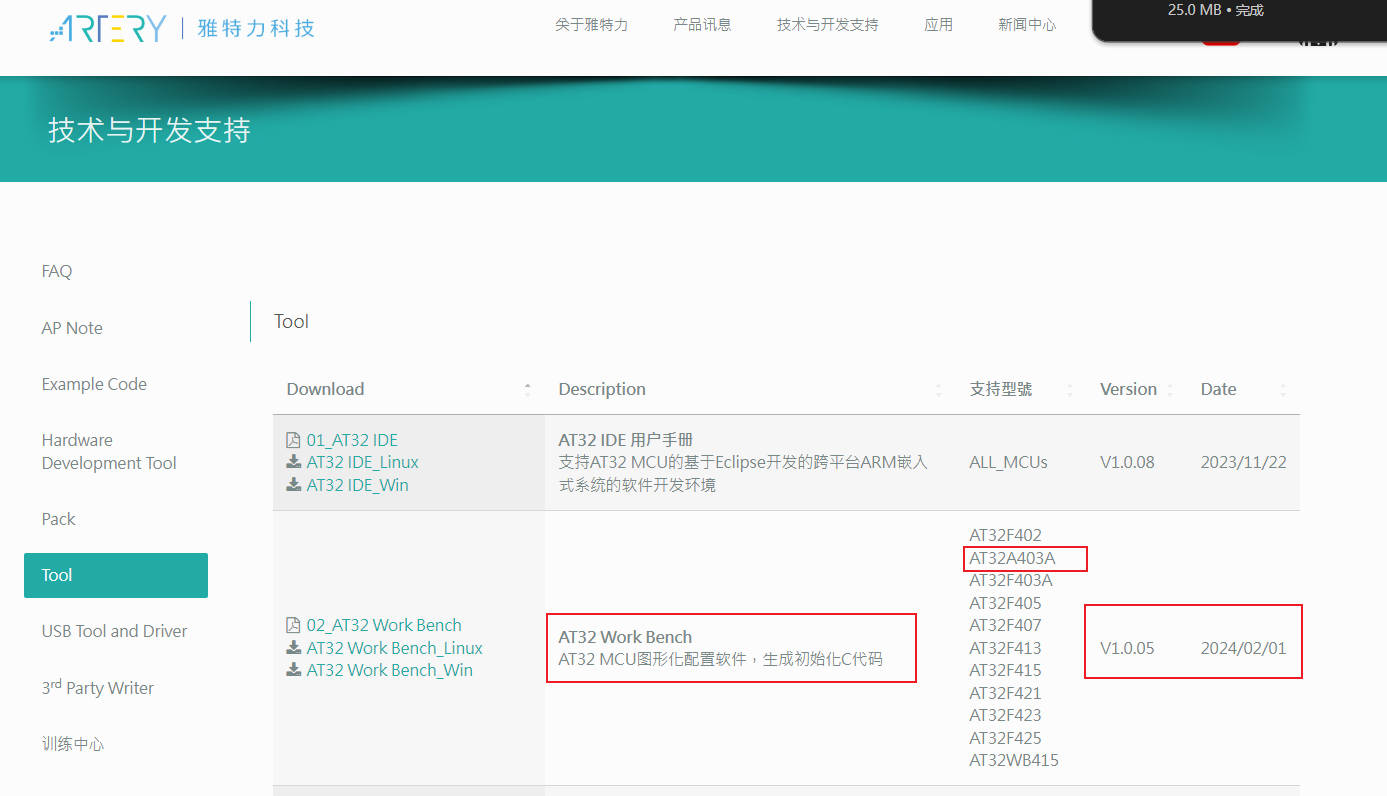Open the 应用 menu
The width and height of the screenshot is (1387, 796).
(x=938, y=25)
